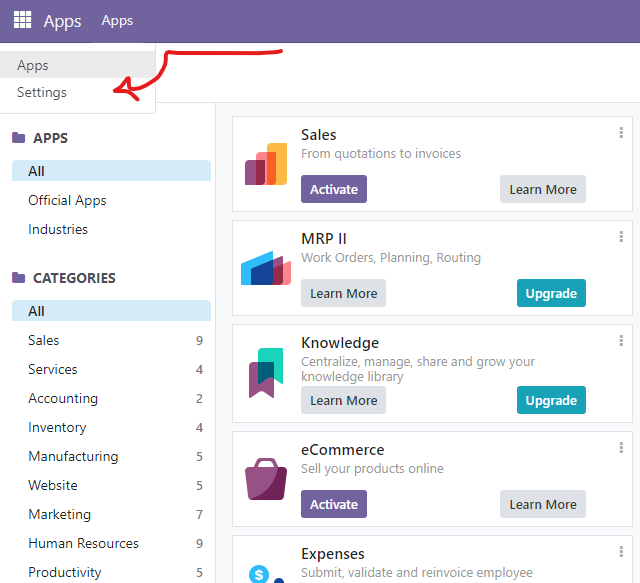Open the Expenses card kebab menu
The width and height of the screenshot is (640, 583).
coord(621,552)
